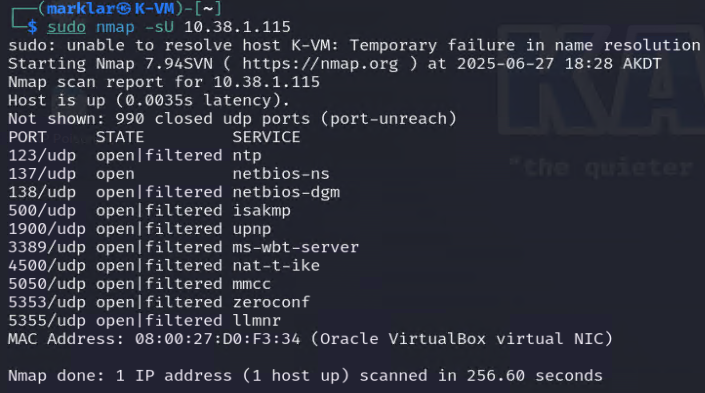Image resolution: width=705 pixels, height=393 pixels.
Task: Click the MAC address 08:00:27:D0:F3:34
Action: (x=218, y=339)
